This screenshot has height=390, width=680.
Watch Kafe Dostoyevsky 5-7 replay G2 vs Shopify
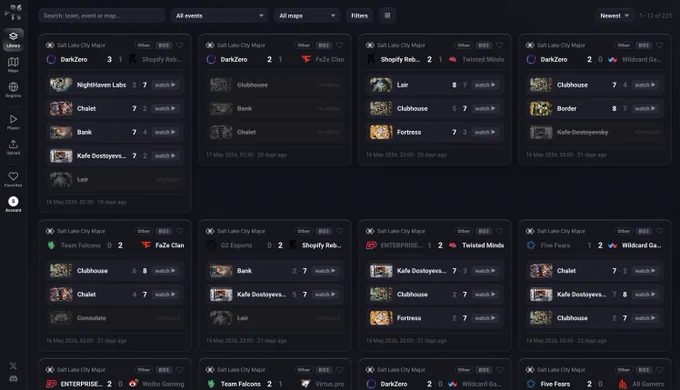point(325,295)
